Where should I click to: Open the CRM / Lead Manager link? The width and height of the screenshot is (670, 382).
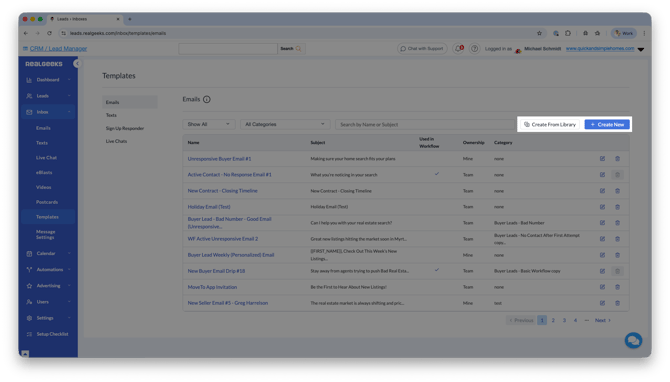pos(58,49)
